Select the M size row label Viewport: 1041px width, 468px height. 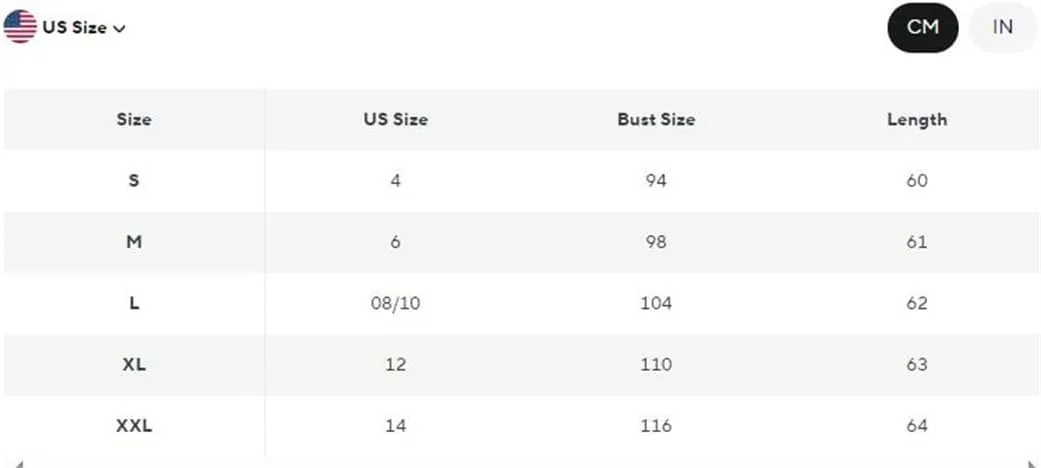[x=134, y=242]
